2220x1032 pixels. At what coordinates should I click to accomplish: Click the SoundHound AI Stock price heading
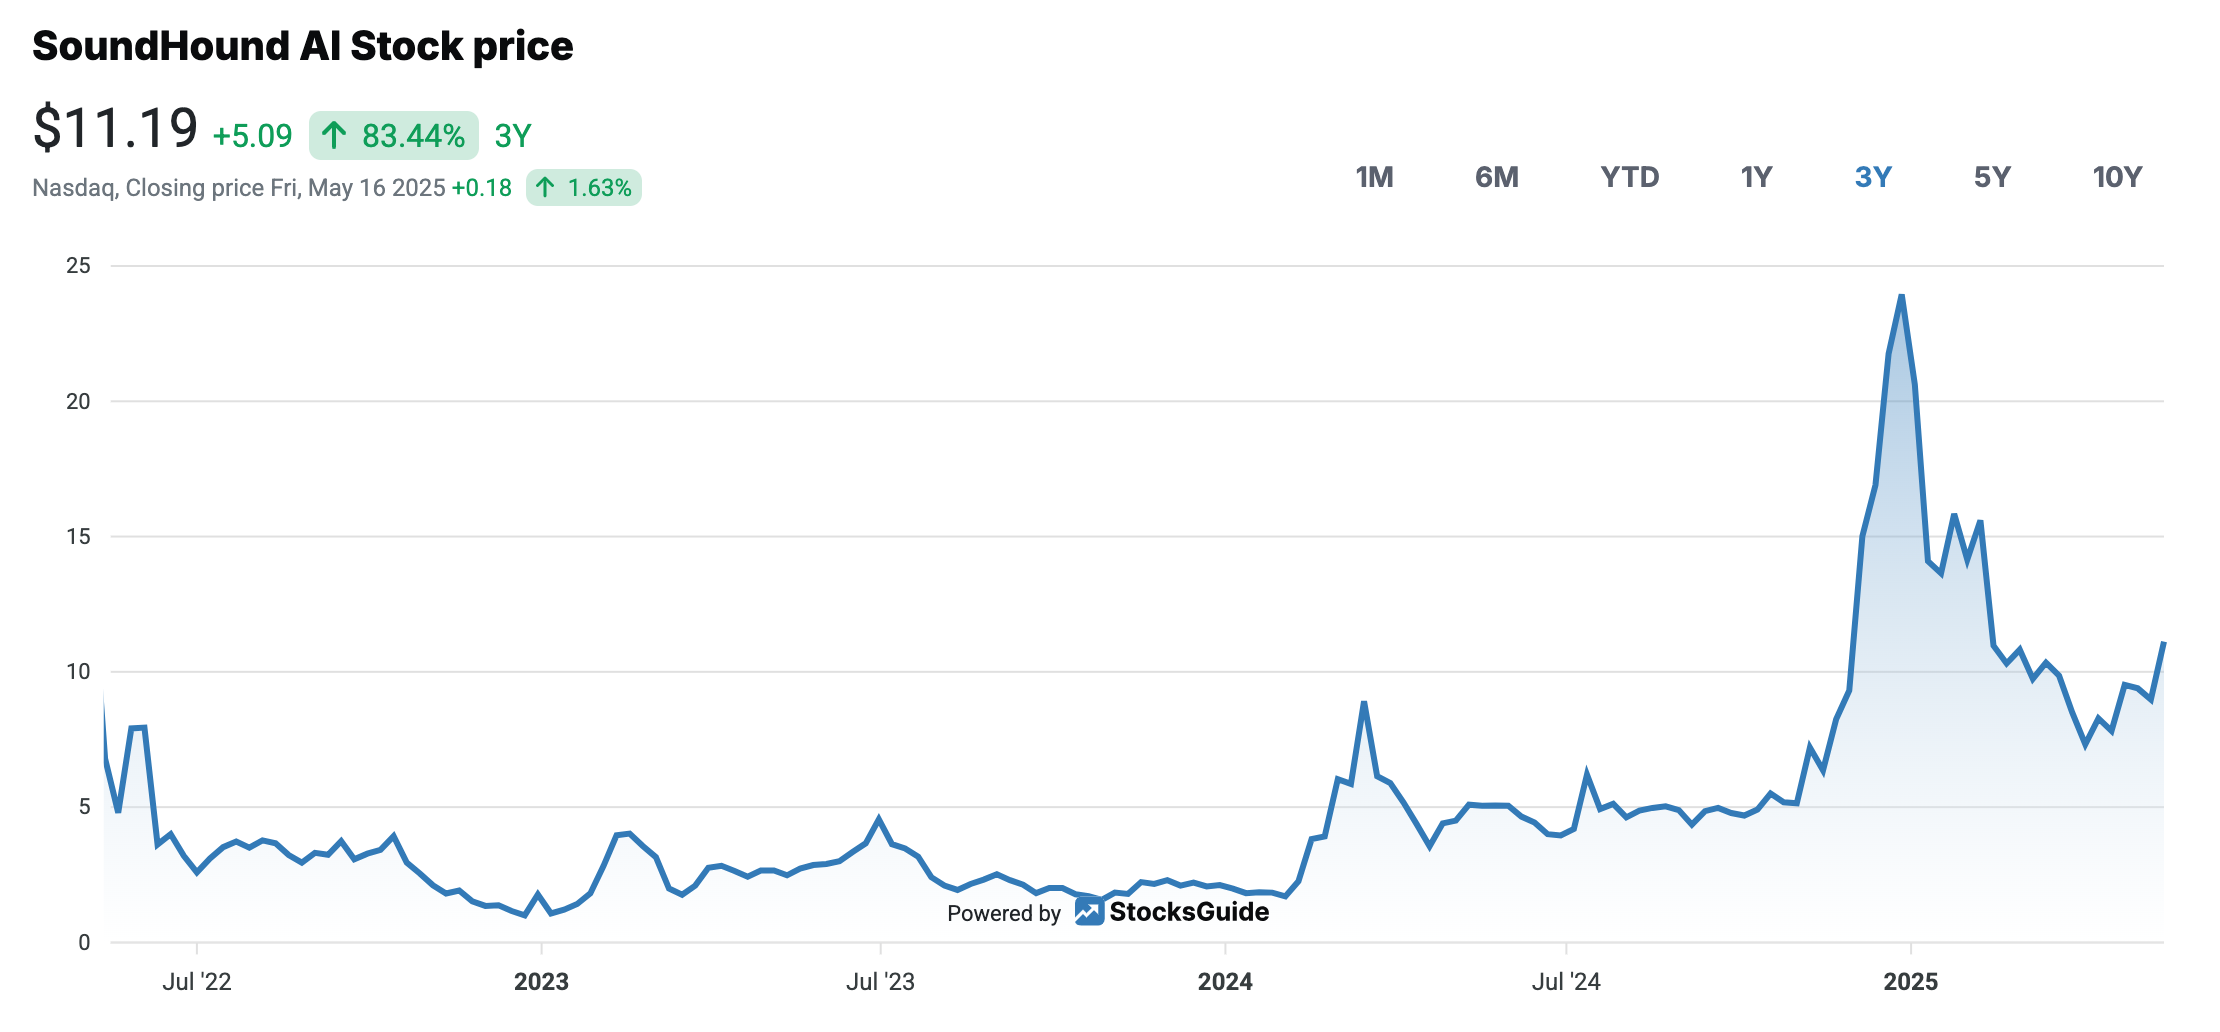(x=303, y=46)
